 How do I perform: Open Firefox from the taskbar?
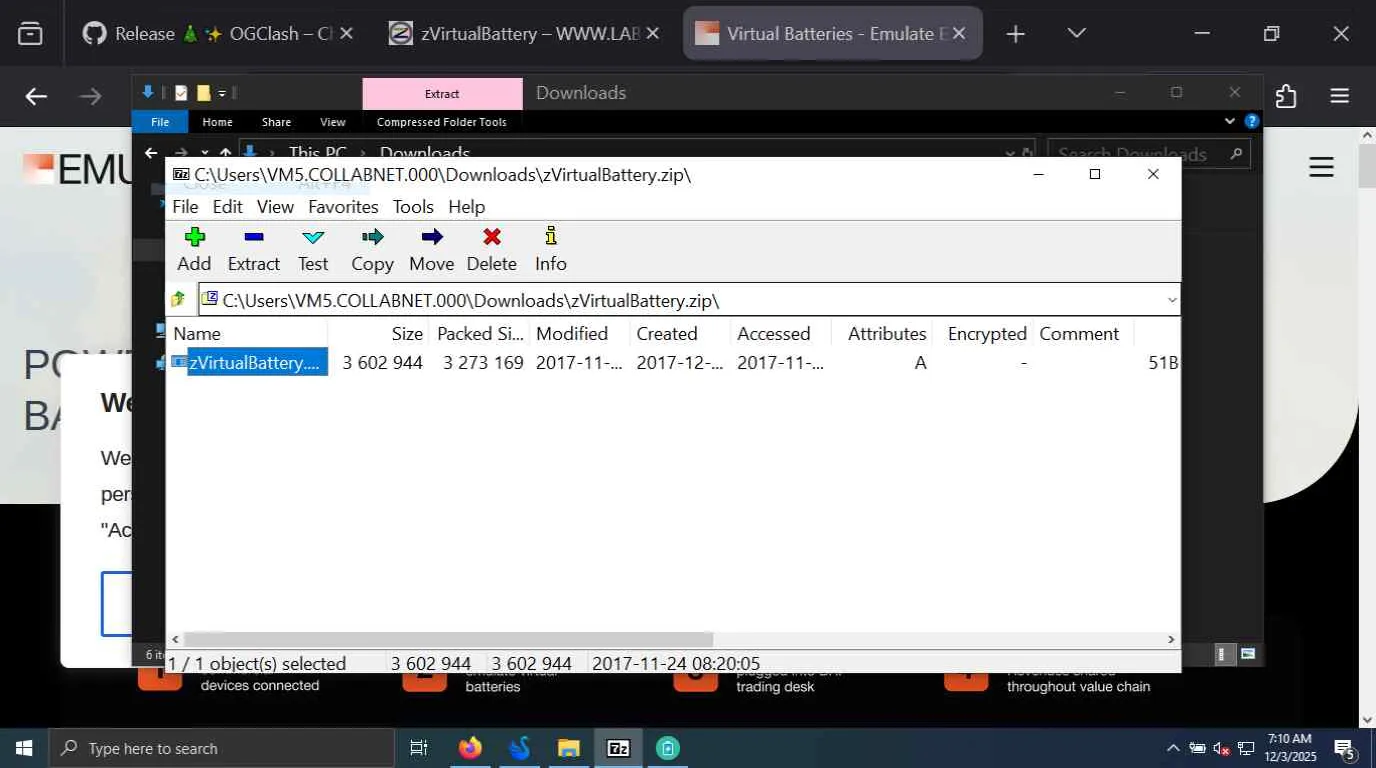[469, 748]
